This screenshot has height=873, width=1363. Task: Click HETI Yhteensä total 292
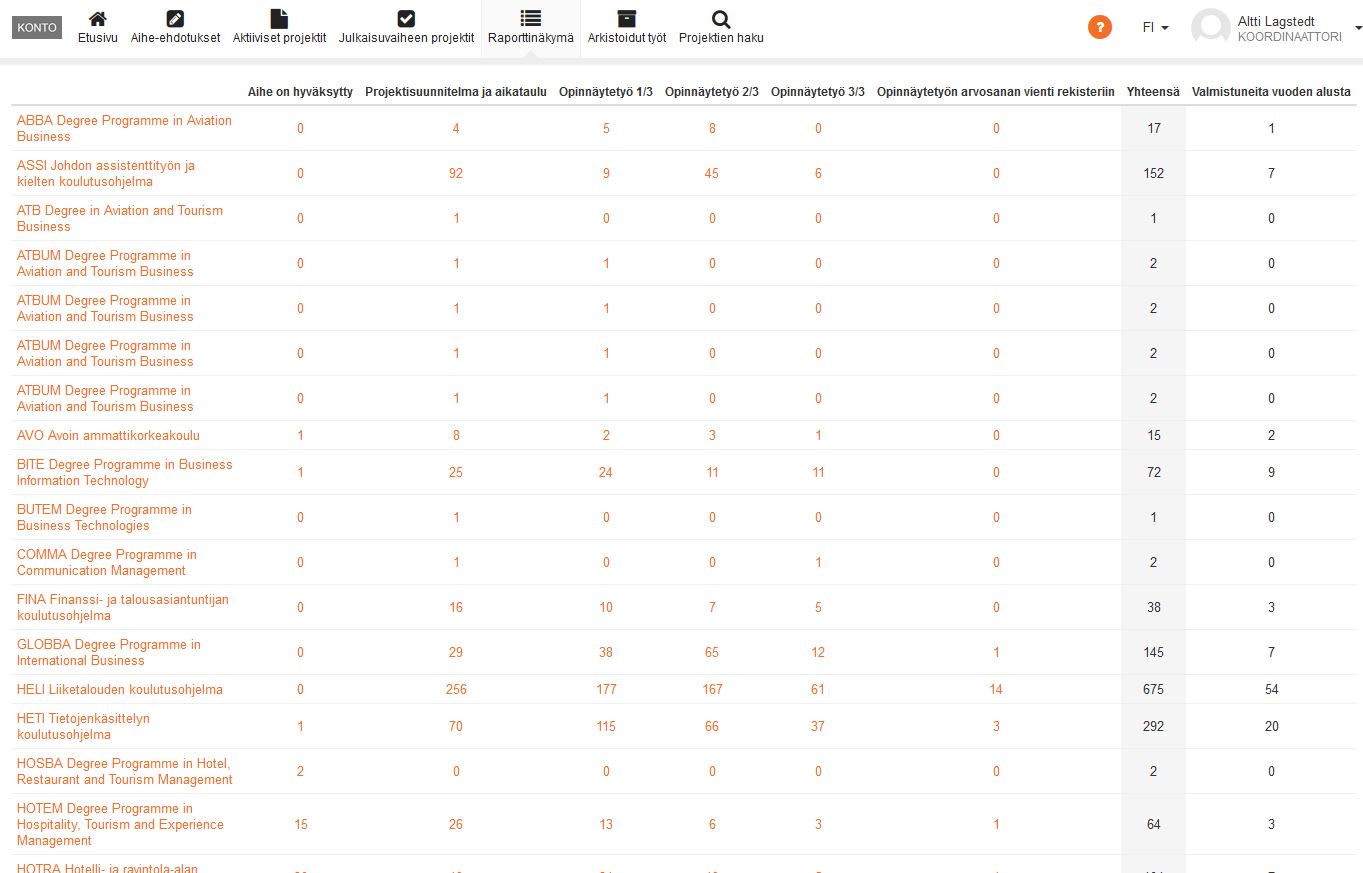[x=1153, y=726]
